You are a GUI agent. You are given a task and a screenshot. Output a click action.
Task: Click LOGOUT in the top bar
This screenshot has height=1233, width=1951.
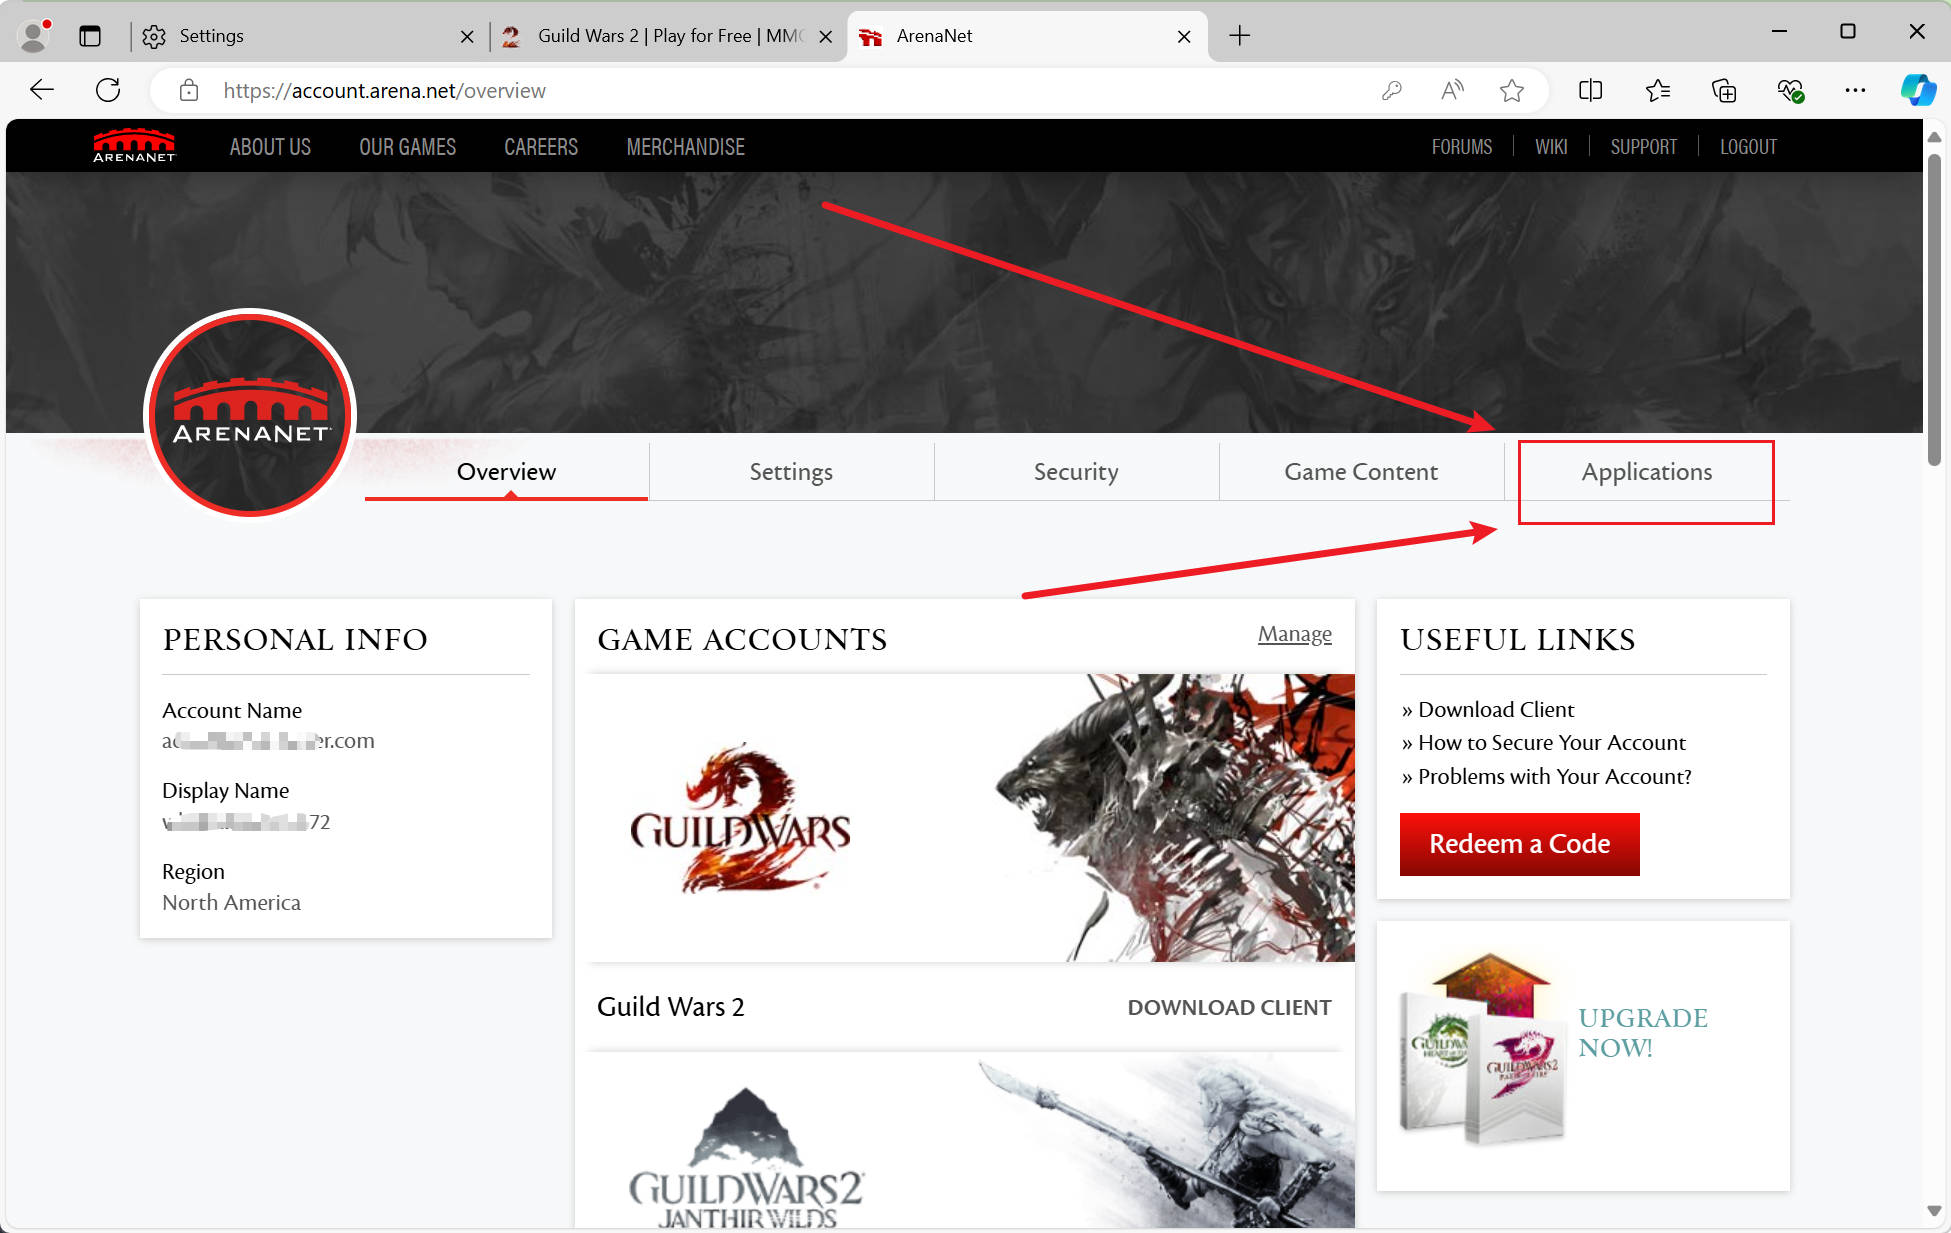point(1748,147)
